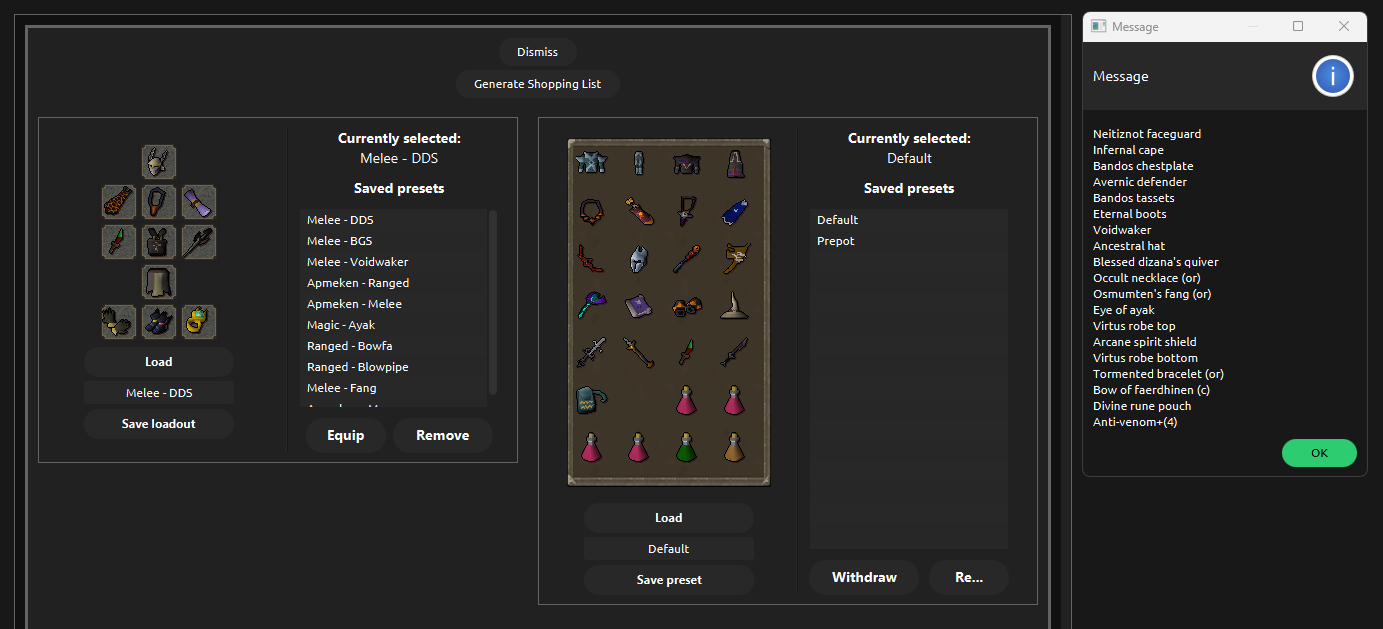Confirm the message with OK
The width and height of the screenshot is (1383, 629).
tap(1319, 453)
